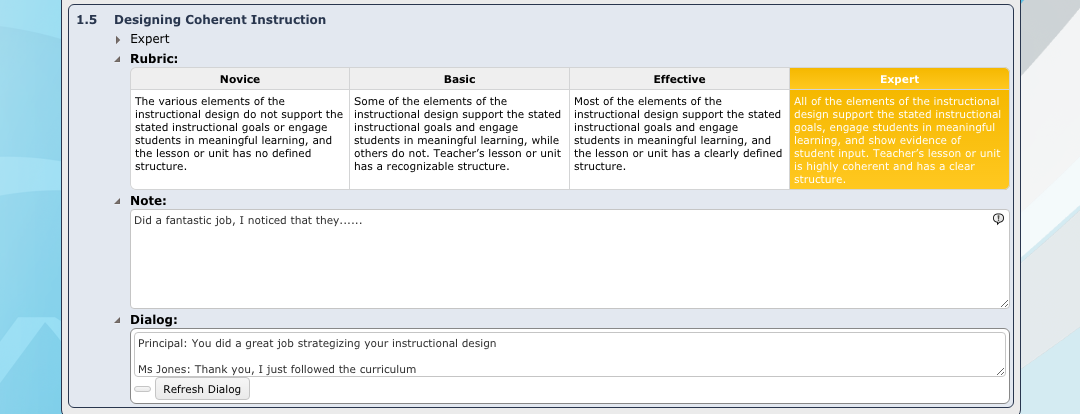
Task: Click the orange Expert rating description cell
Action: [899, 139]
